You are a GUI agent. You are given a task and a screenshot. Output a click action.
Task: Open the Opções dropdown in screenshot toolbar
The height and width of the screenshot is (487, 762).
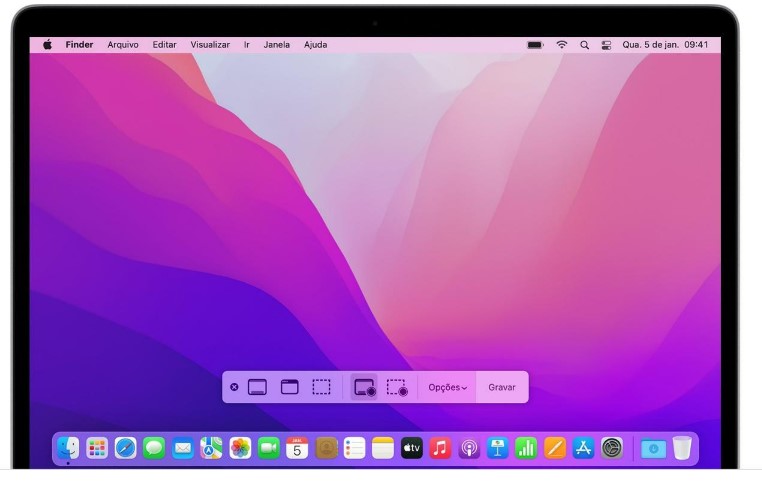(448, 387)
